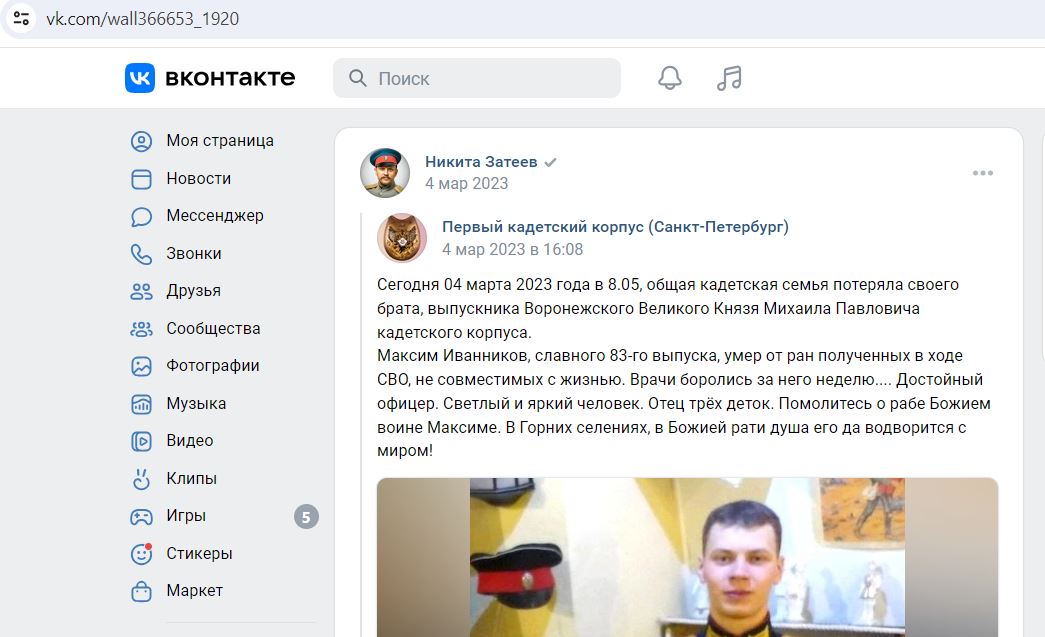
Task: Click the Calls phone icon
Action: [141, 254]
